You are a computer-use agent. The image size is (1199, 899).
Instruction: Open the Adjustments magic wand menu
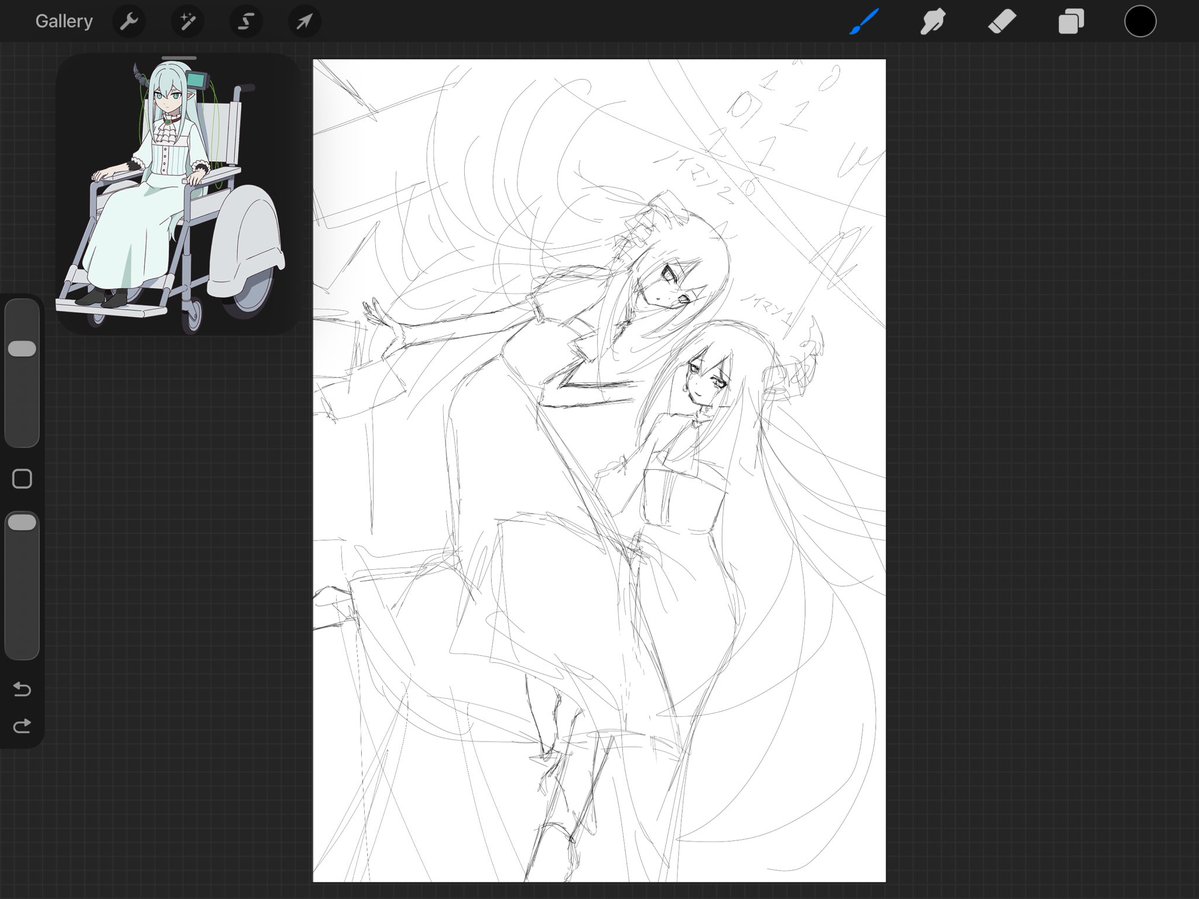click(x=187, y=21)
